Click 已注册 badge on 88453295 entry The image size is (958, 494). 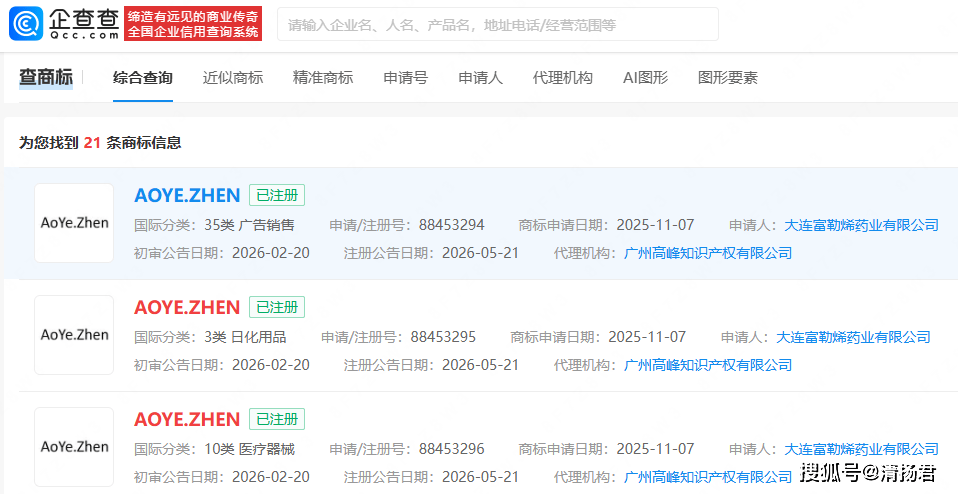pos(277,307)
